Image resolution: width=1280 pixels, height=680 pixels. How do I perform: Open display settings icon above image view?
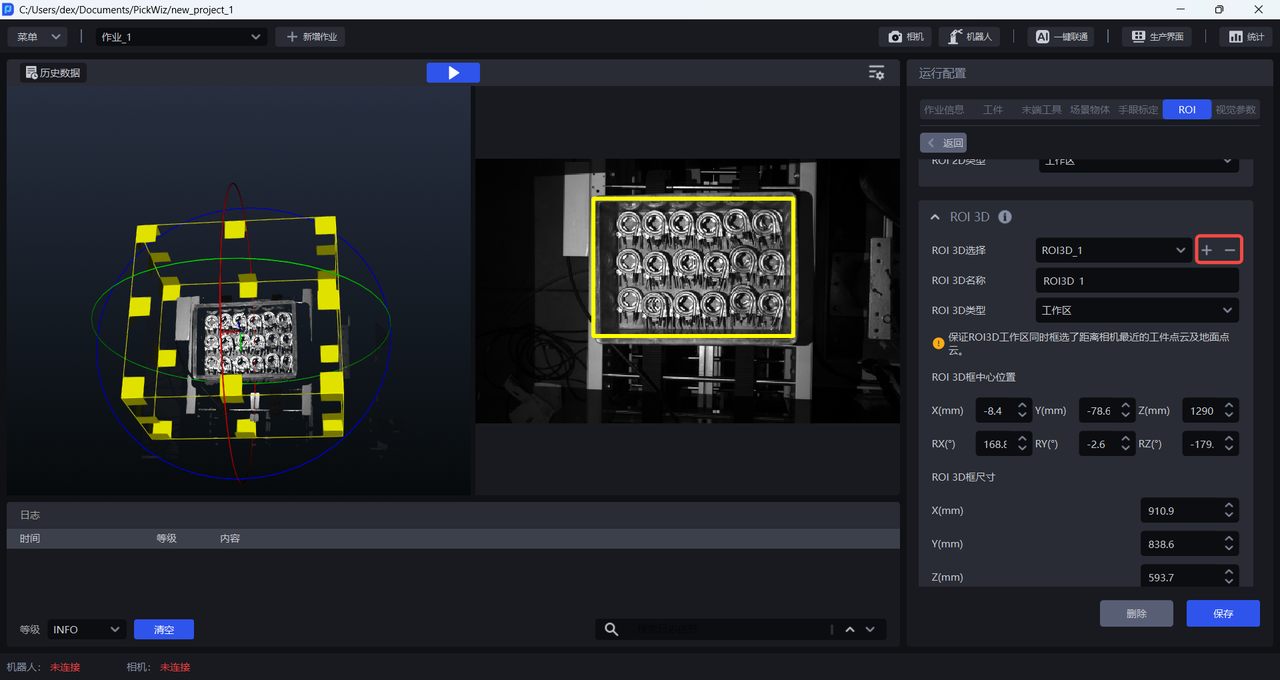pos(876,73)
